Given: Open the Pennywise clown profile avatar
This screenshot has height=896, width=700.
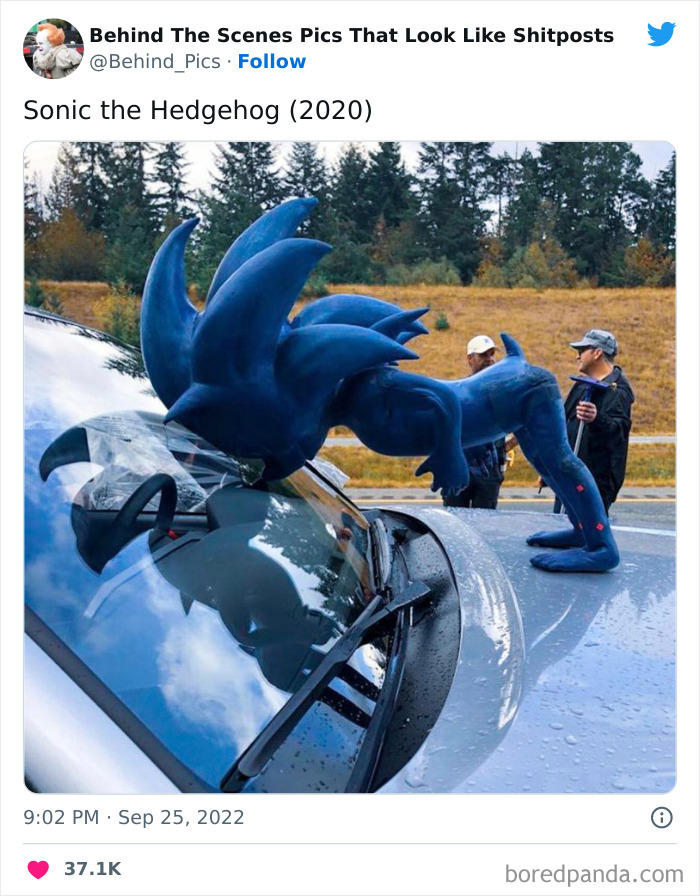Looking at the screenshot, I should pyautogui.click(x=53, y=49).
